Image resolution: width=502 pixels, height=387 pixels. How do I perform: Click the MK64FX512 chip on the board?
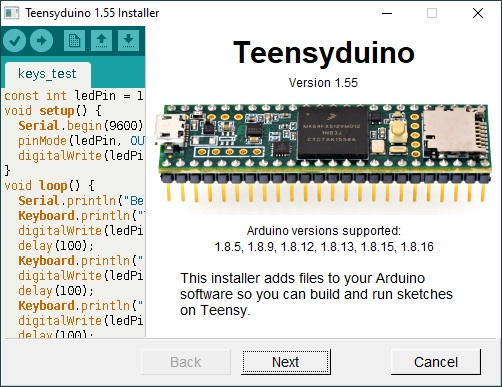[332, 133]
